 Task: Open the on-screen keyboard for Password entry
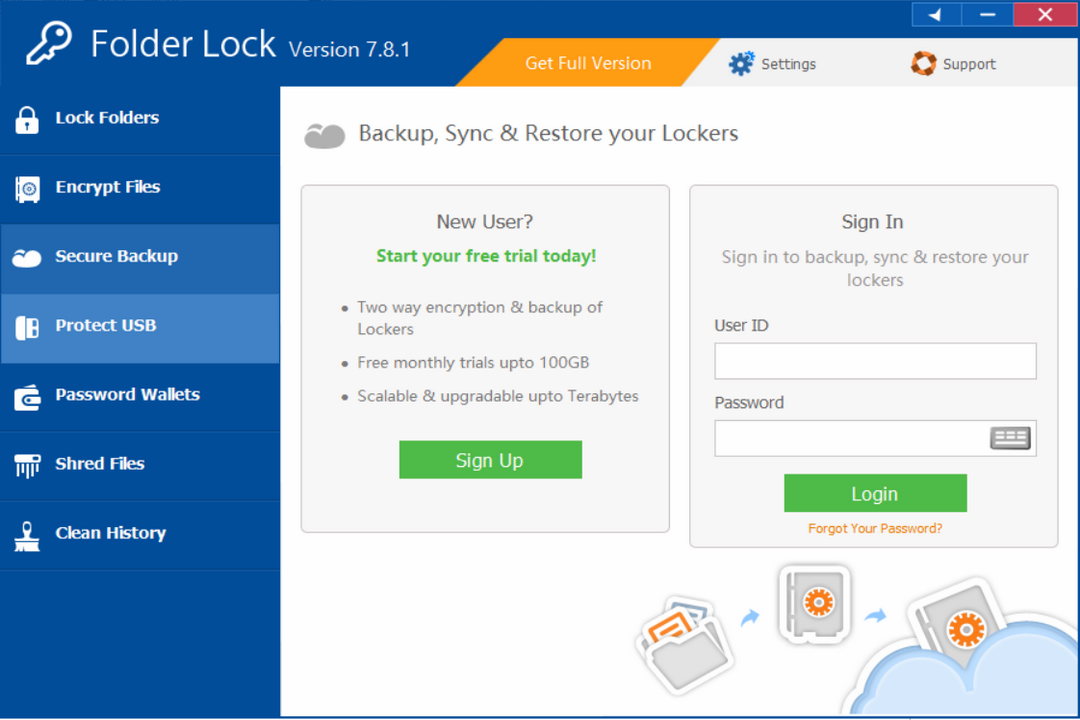coord(1010,438)
